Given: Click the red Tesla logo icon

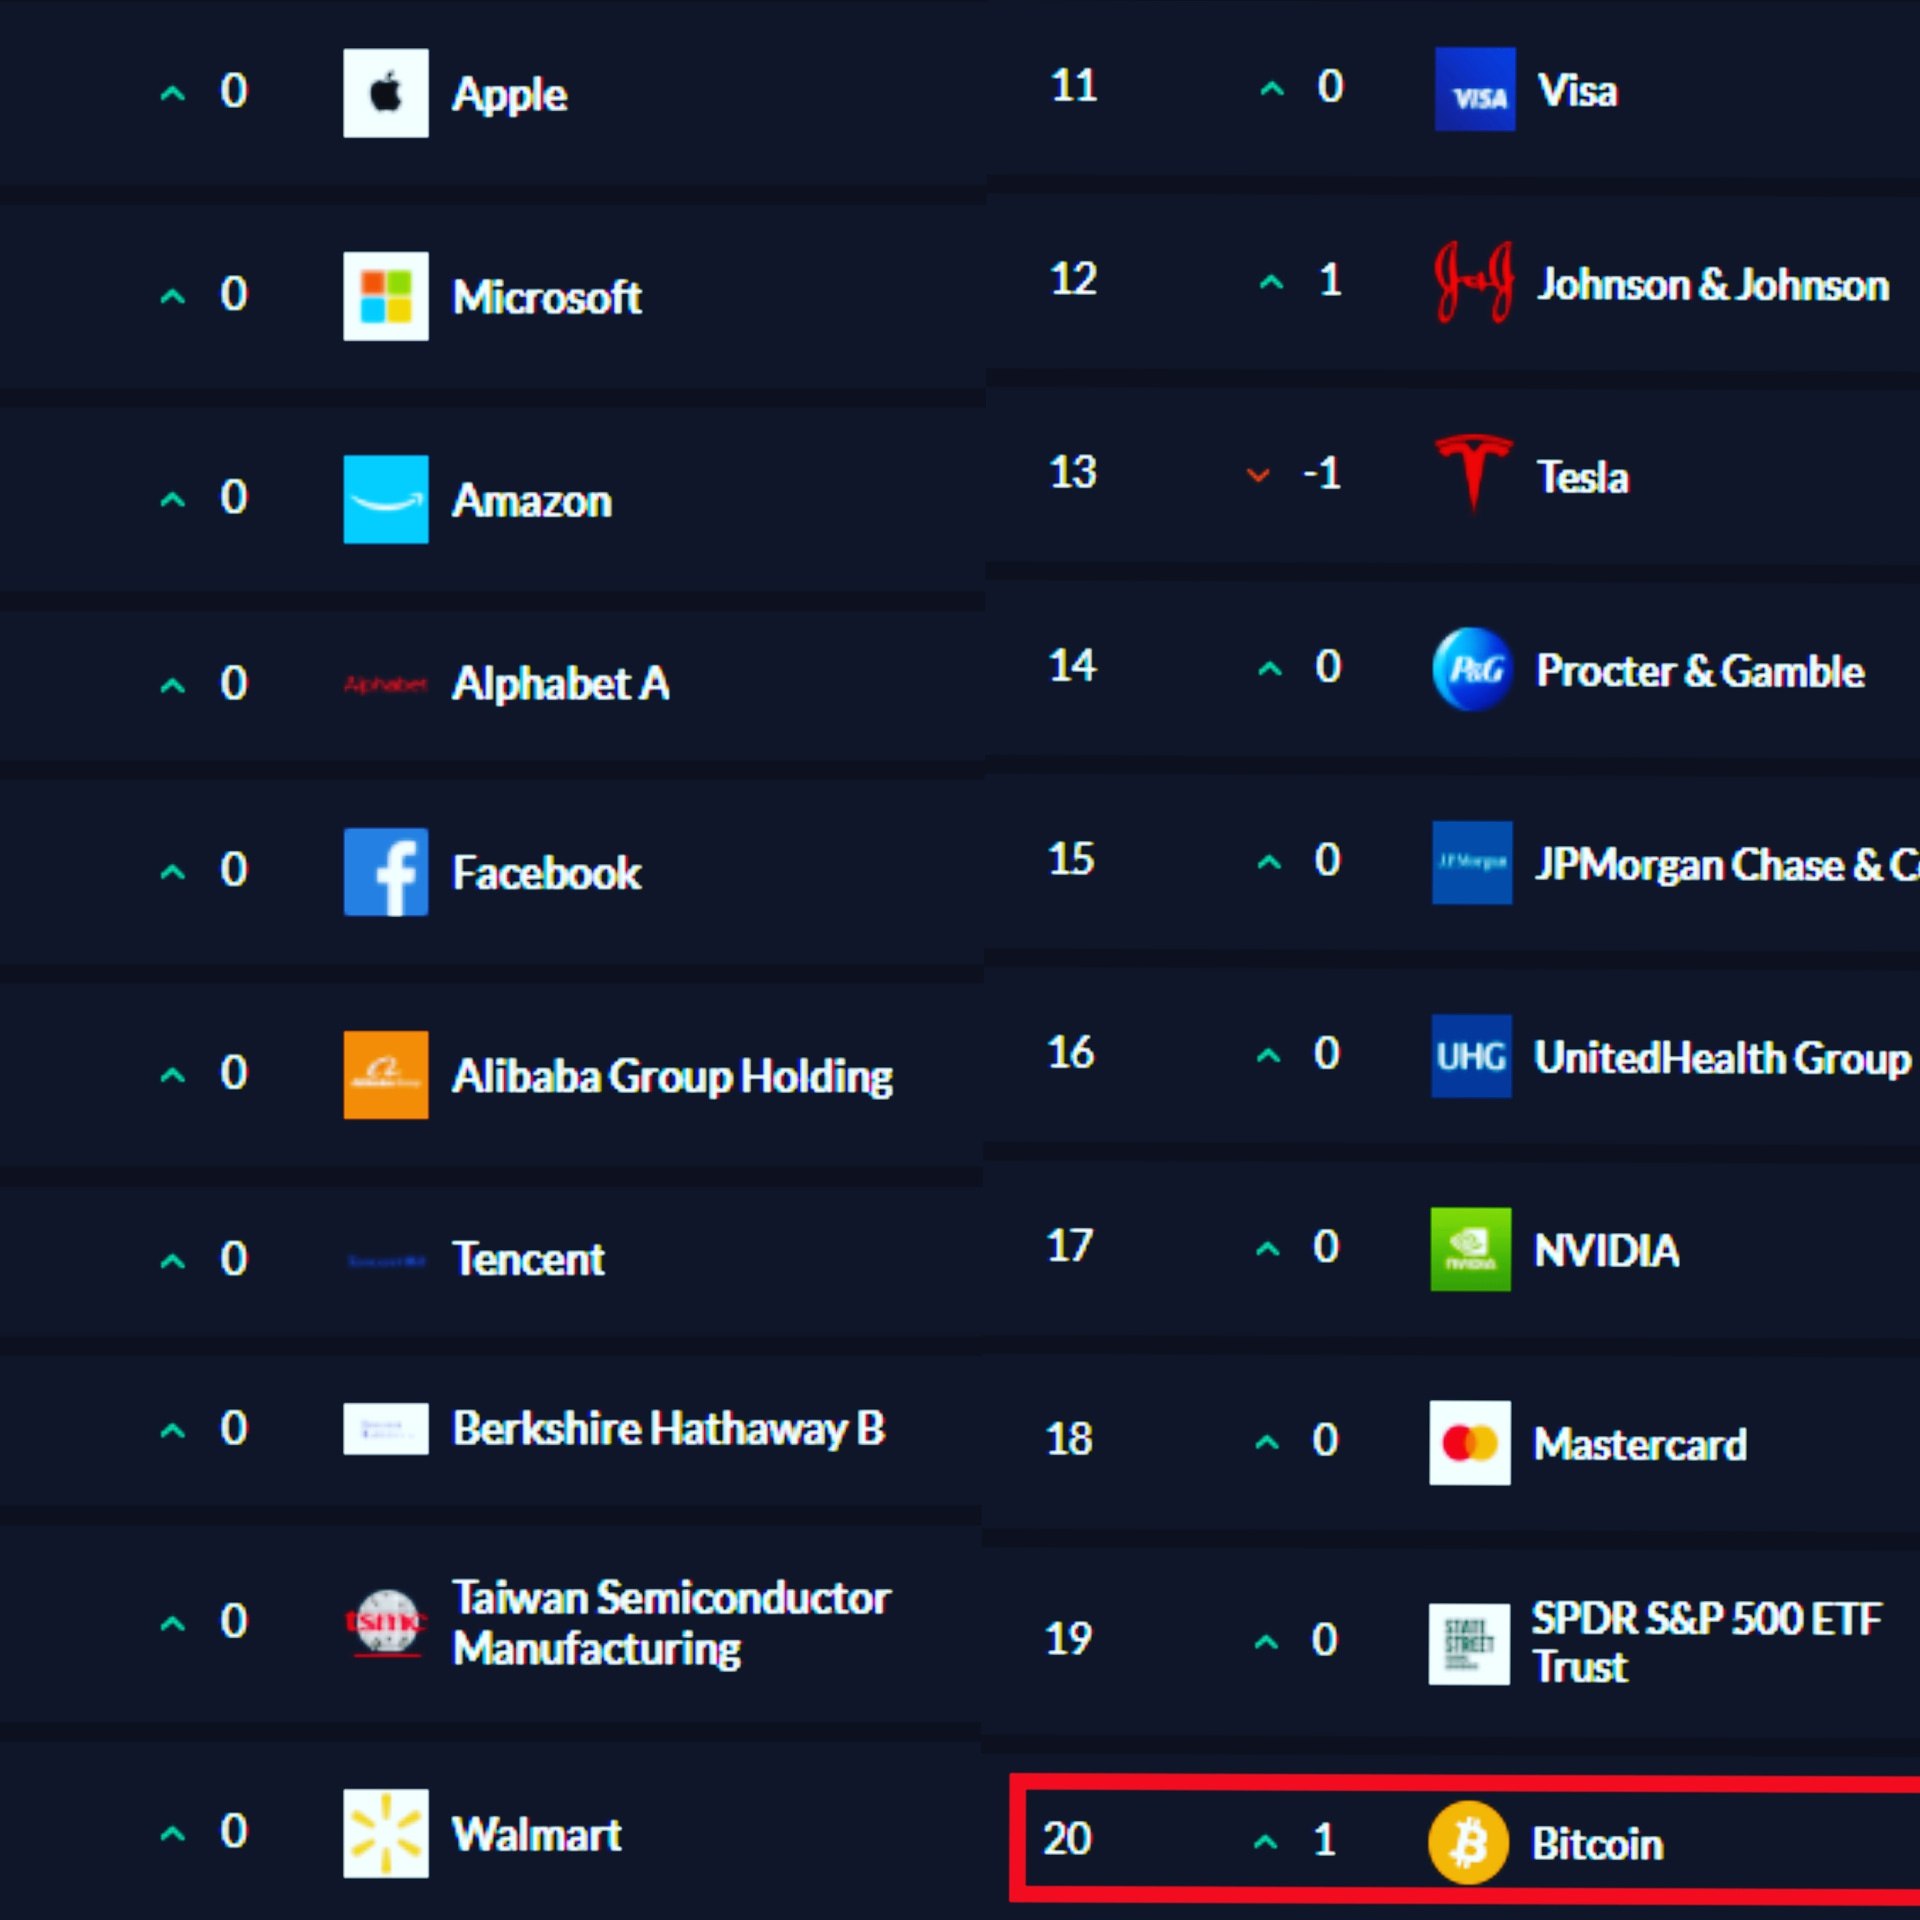Looking at the screenshot, I should click(x=1472, y=473).
